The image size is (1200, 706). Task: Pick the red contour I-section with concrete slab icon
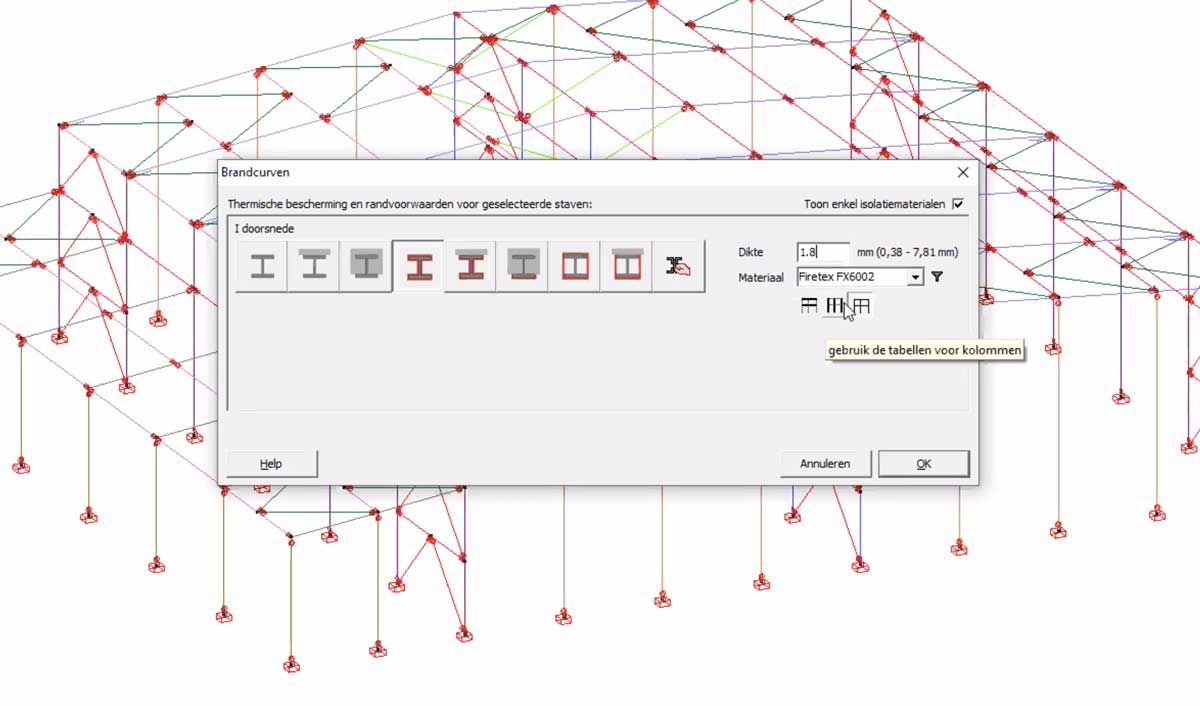(470, 265)
